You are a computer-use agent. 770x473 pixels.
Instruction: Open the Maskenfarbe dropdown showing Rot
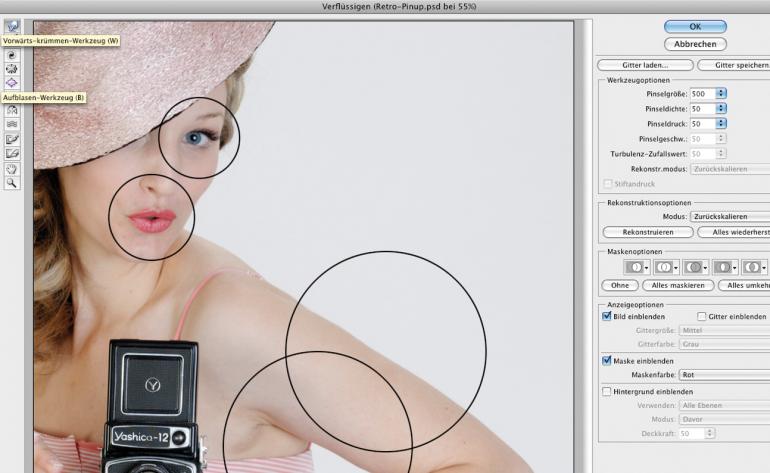coord(724,375)
